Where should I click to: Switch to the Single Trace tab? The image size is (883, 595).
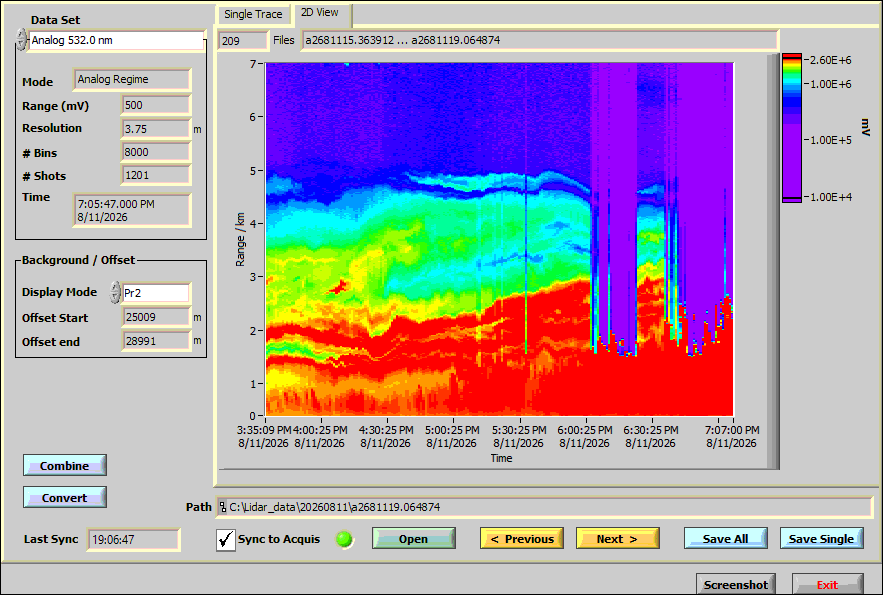(x=253, y=14)
